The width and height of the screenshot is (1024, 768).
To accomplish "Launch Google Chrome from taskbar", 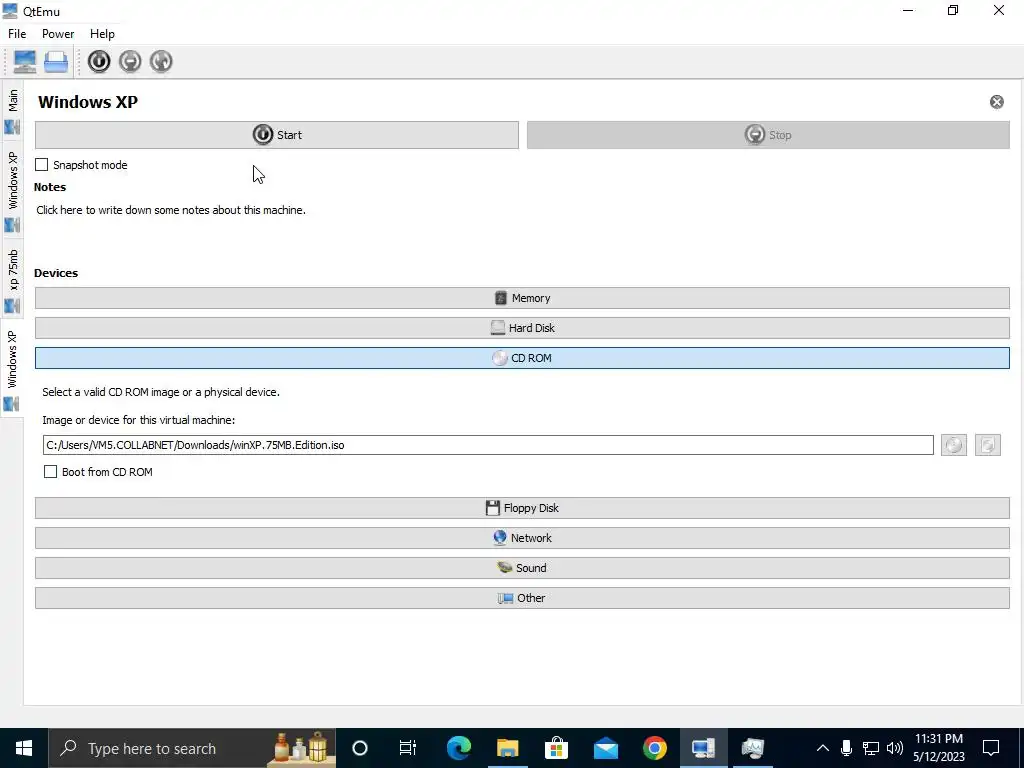I will 654,748.
